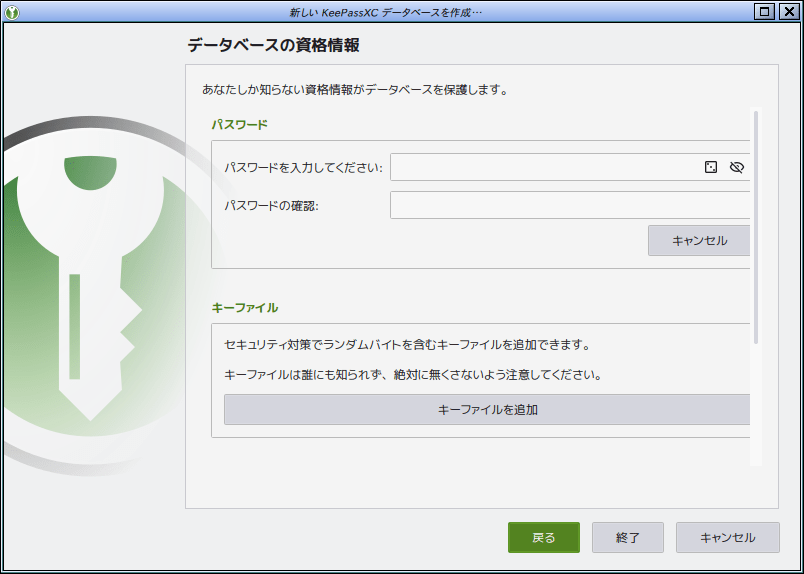Maximize the database creation window
The height and width of the screenshot is (574, 804).
click(765, 12)
